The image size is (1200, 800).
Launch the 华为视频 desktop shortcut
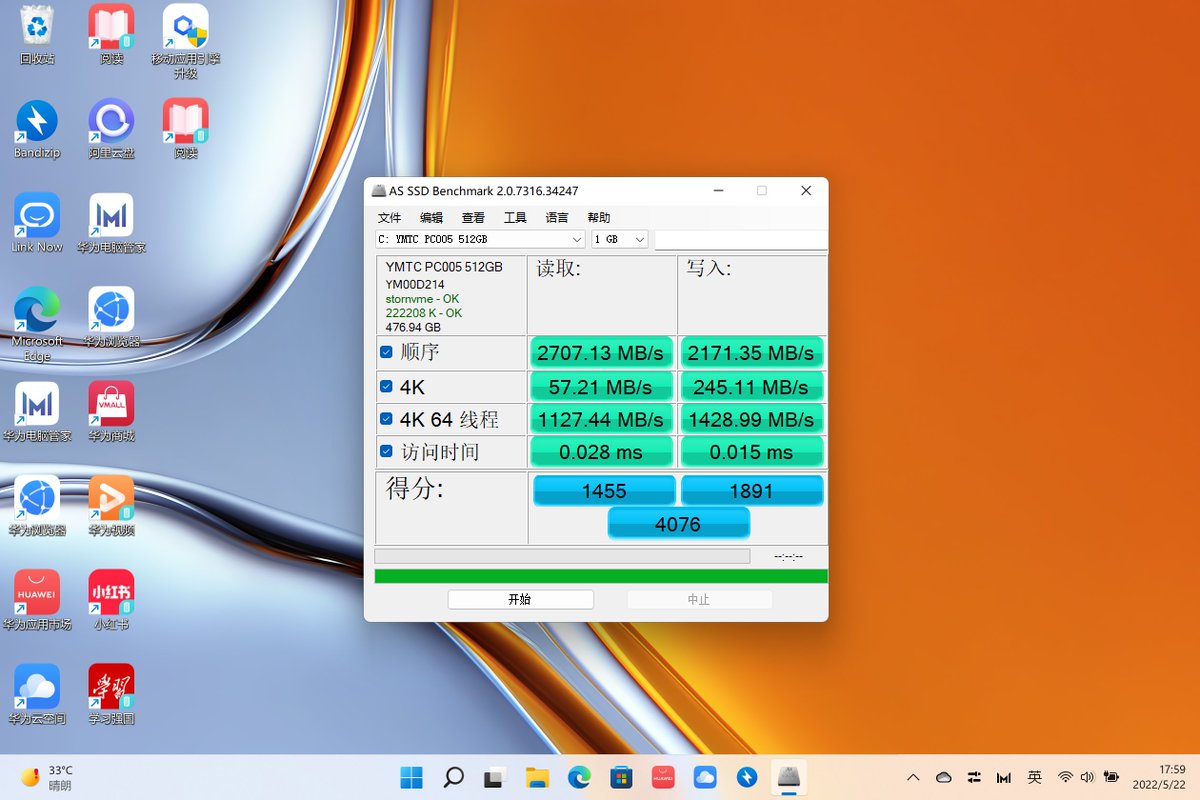click(x=111, y=506)
